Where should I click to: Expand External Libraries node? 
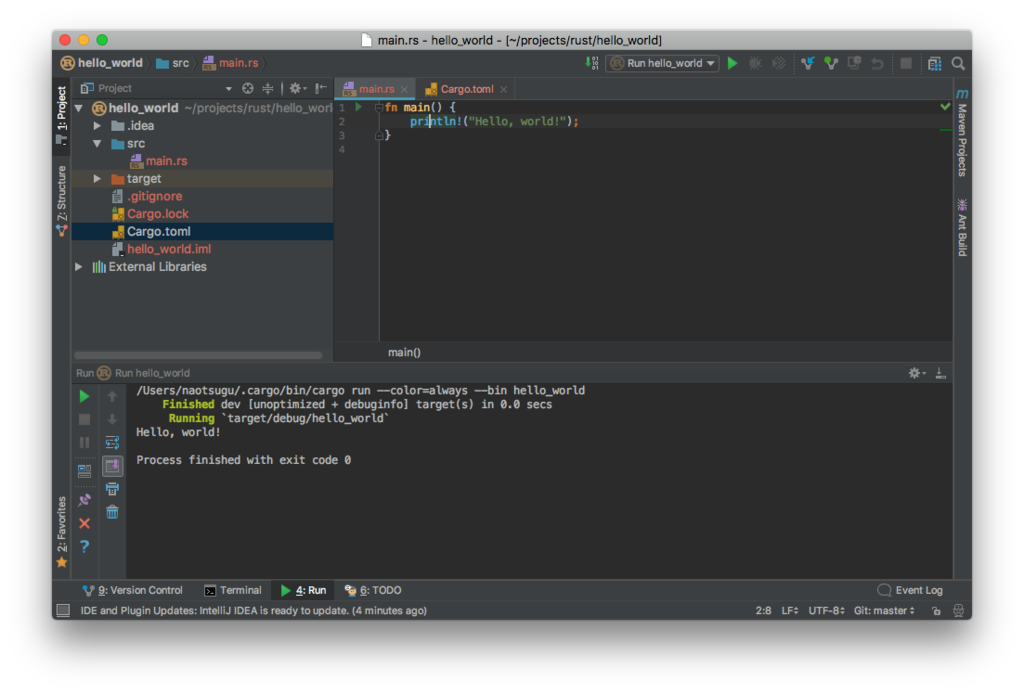point(79,266)
